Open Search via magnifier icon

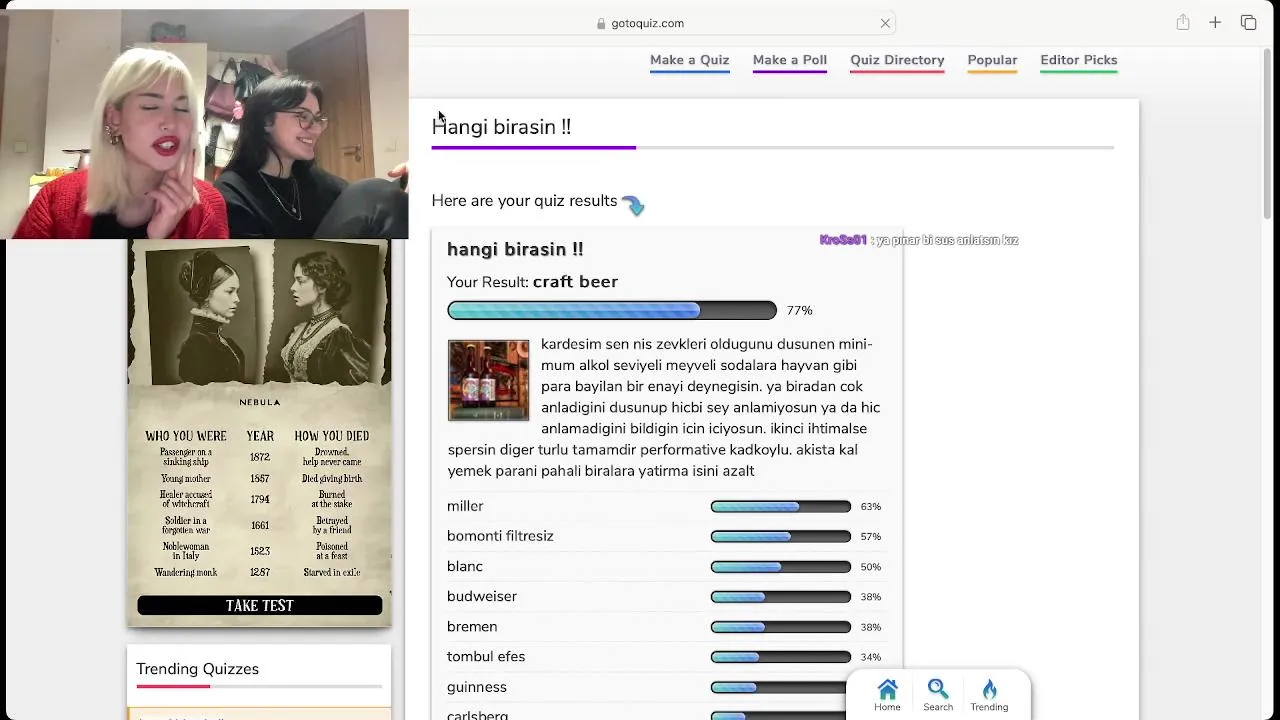pyautogui.click(x=938, y=695)
